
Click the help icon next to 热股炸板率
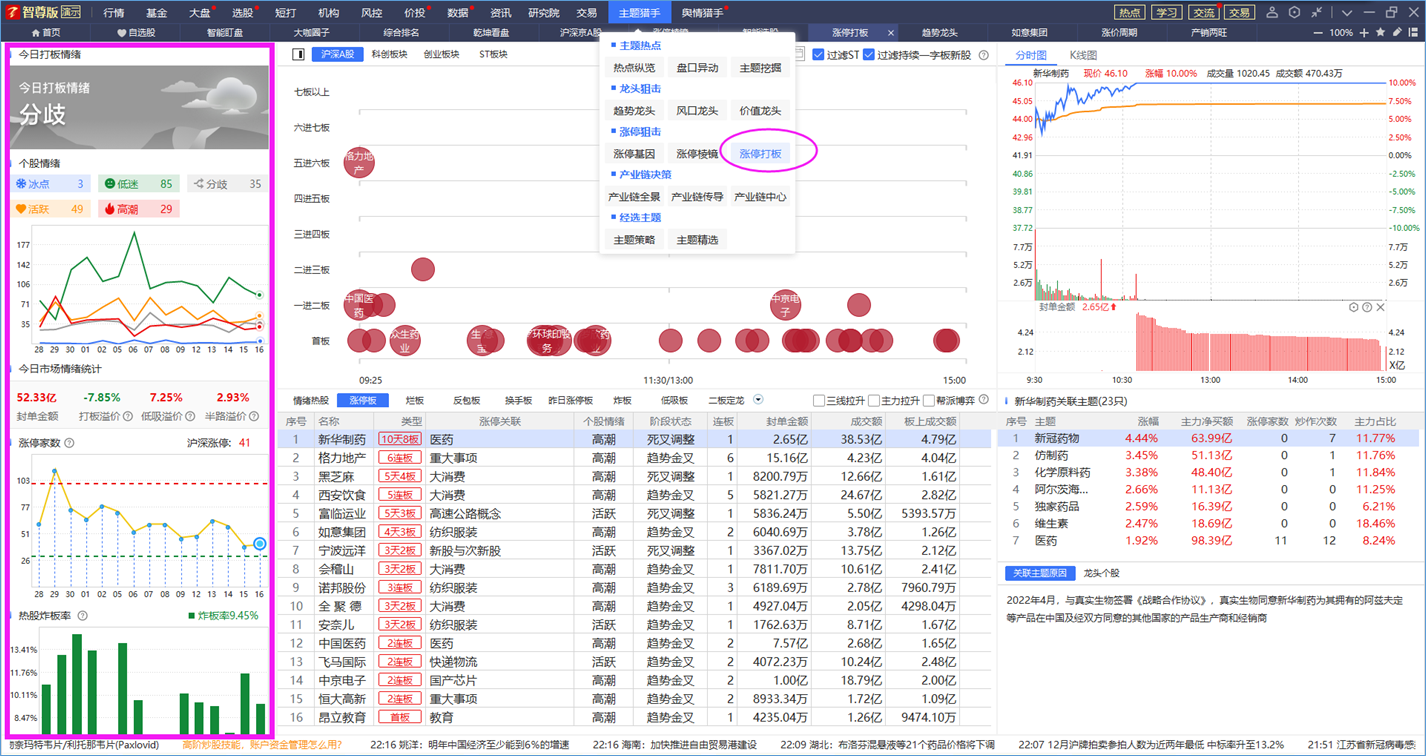pos(83,616)
